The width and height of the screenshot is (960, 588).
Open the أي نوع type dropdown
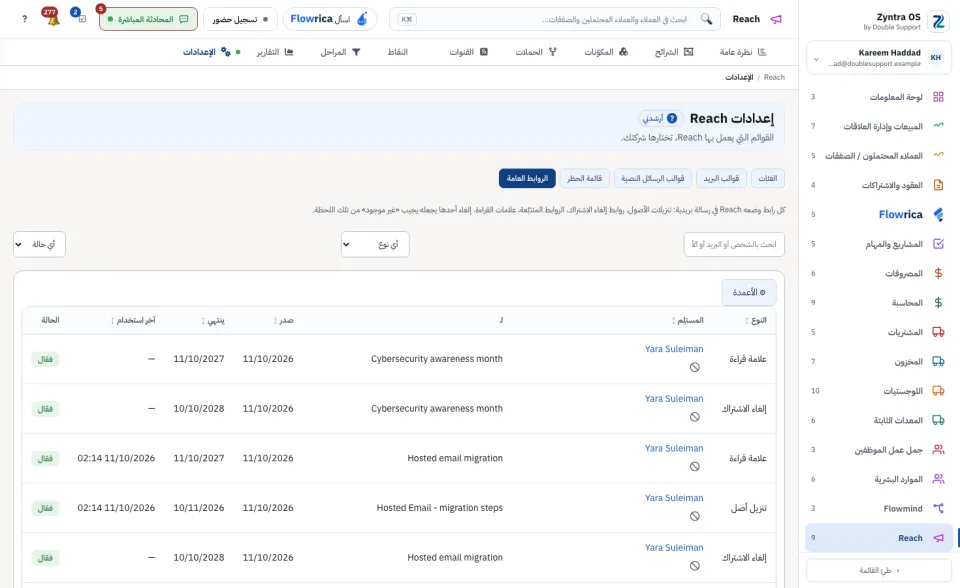pos(375,244)
